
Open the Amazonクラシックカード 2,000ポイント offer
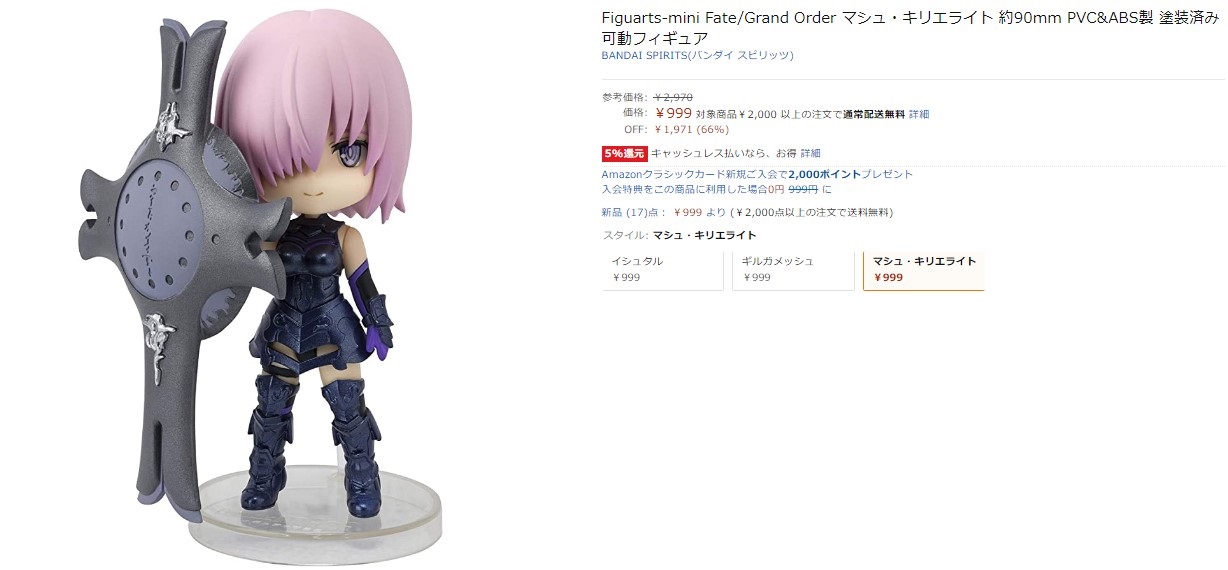coord(757,174)
